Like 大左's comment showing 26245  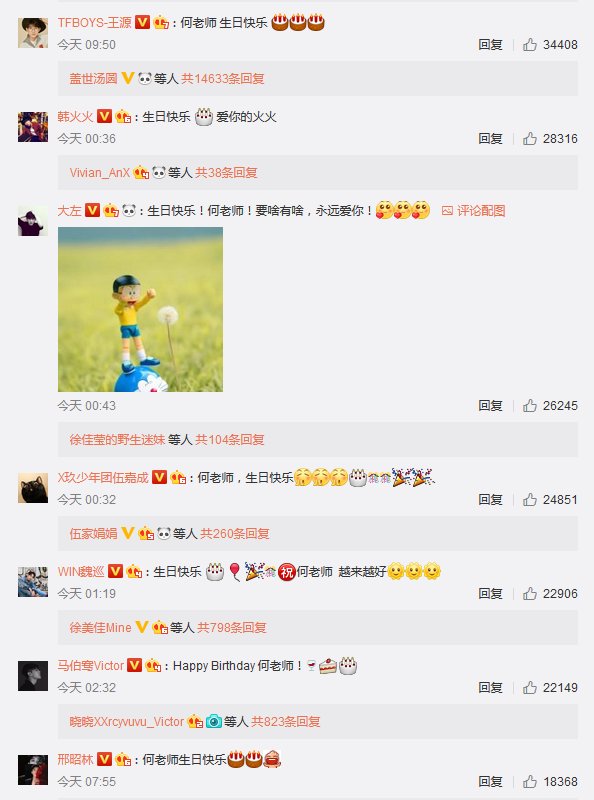click(x=530, y=406)
